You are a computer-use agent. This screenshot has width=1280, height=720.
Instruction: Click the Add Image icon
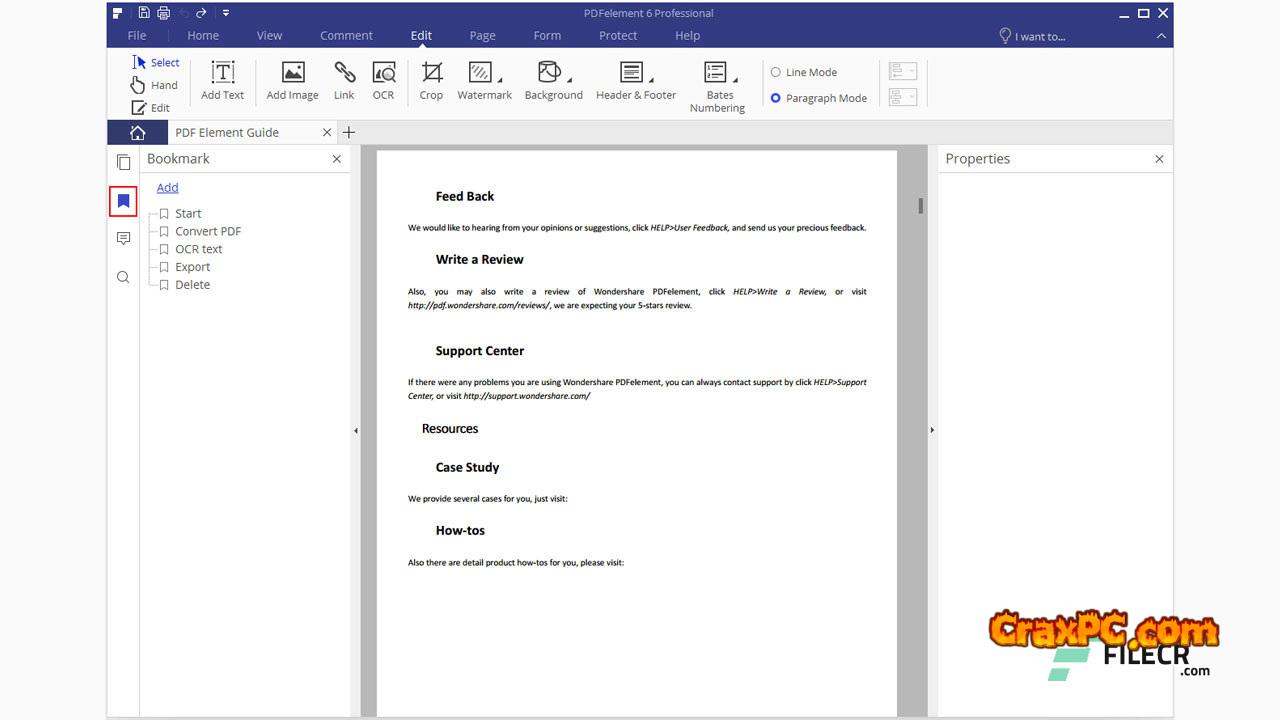(x=292, y=80)
